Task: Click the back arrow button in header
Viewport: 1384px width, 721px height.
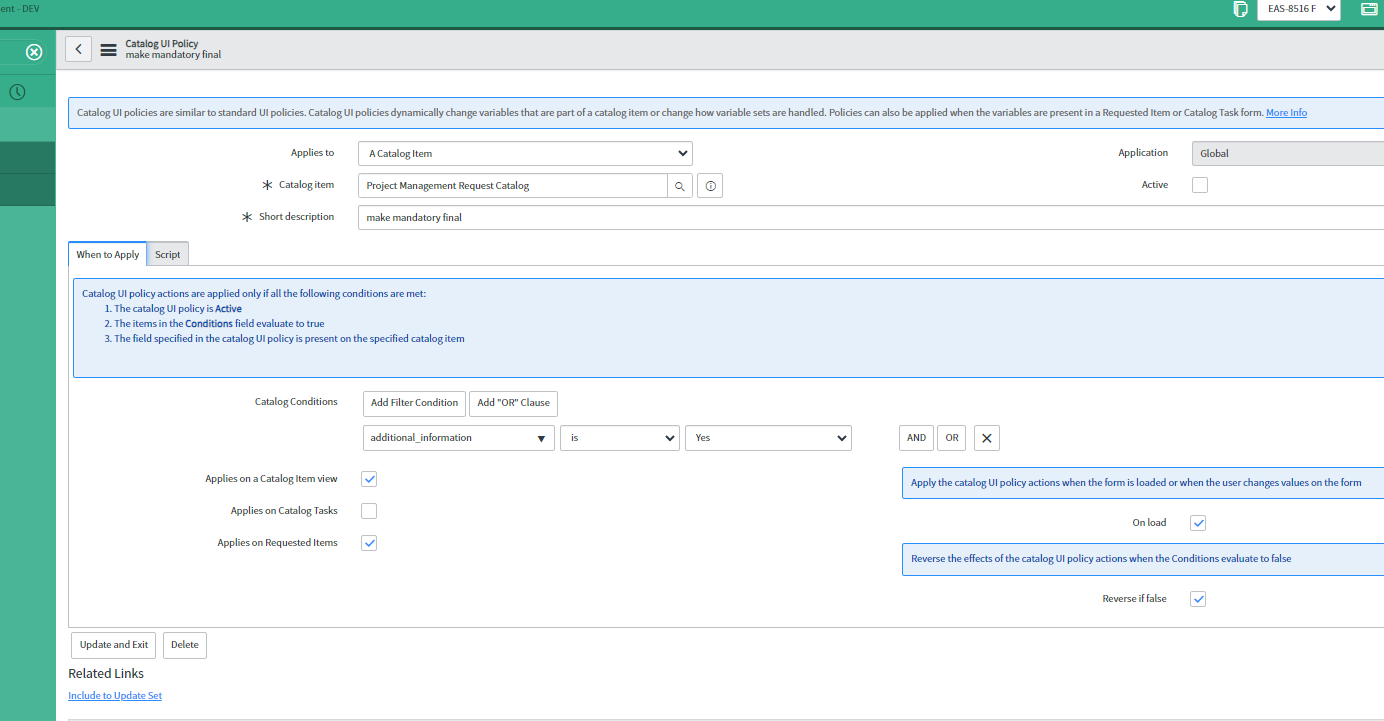Action: click(x=78, y=49)
